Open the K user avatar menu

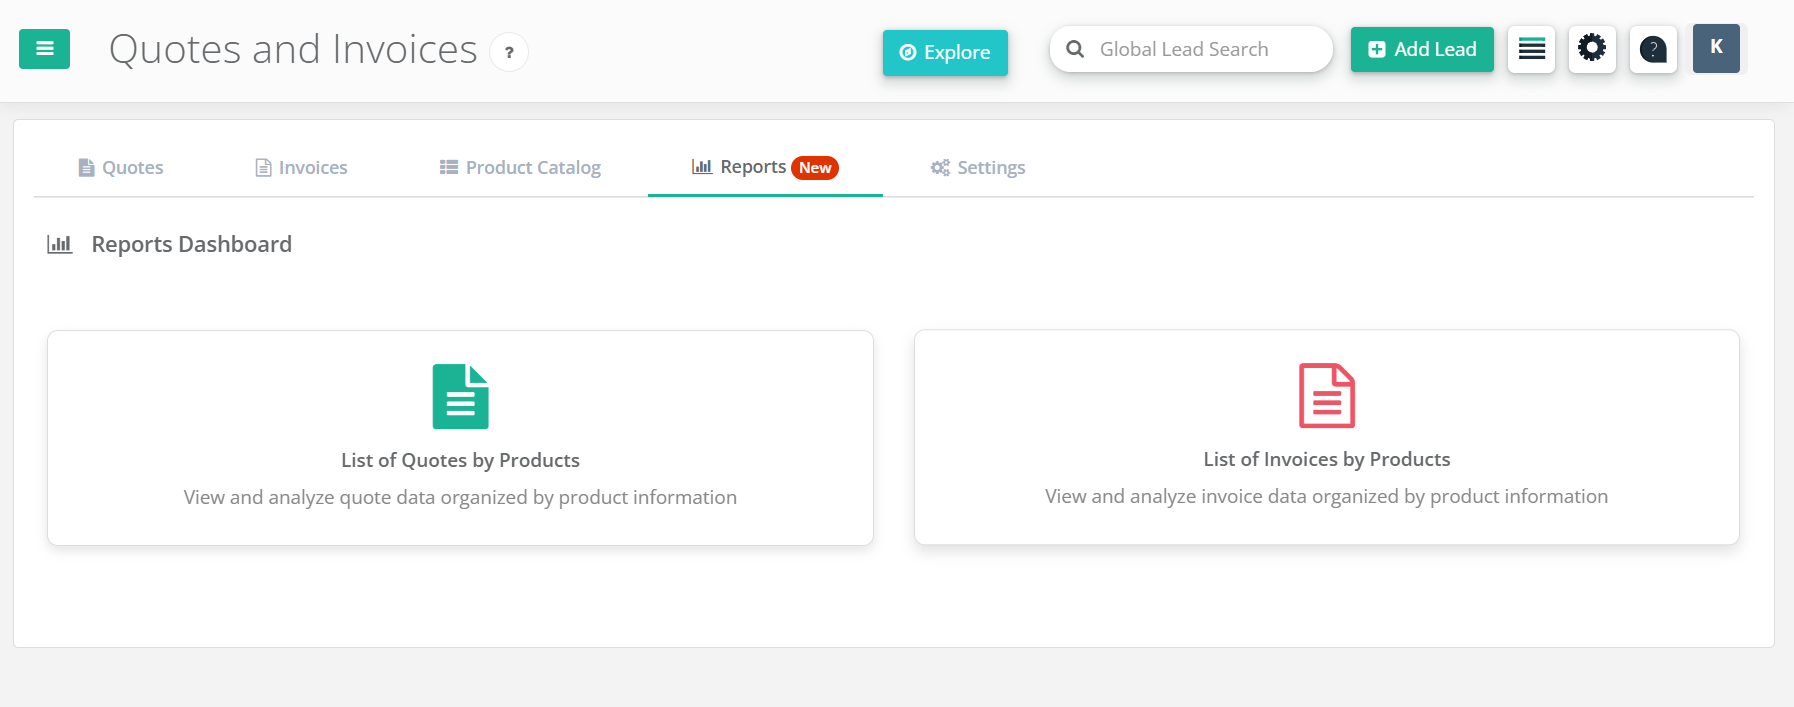(1716, 48)
